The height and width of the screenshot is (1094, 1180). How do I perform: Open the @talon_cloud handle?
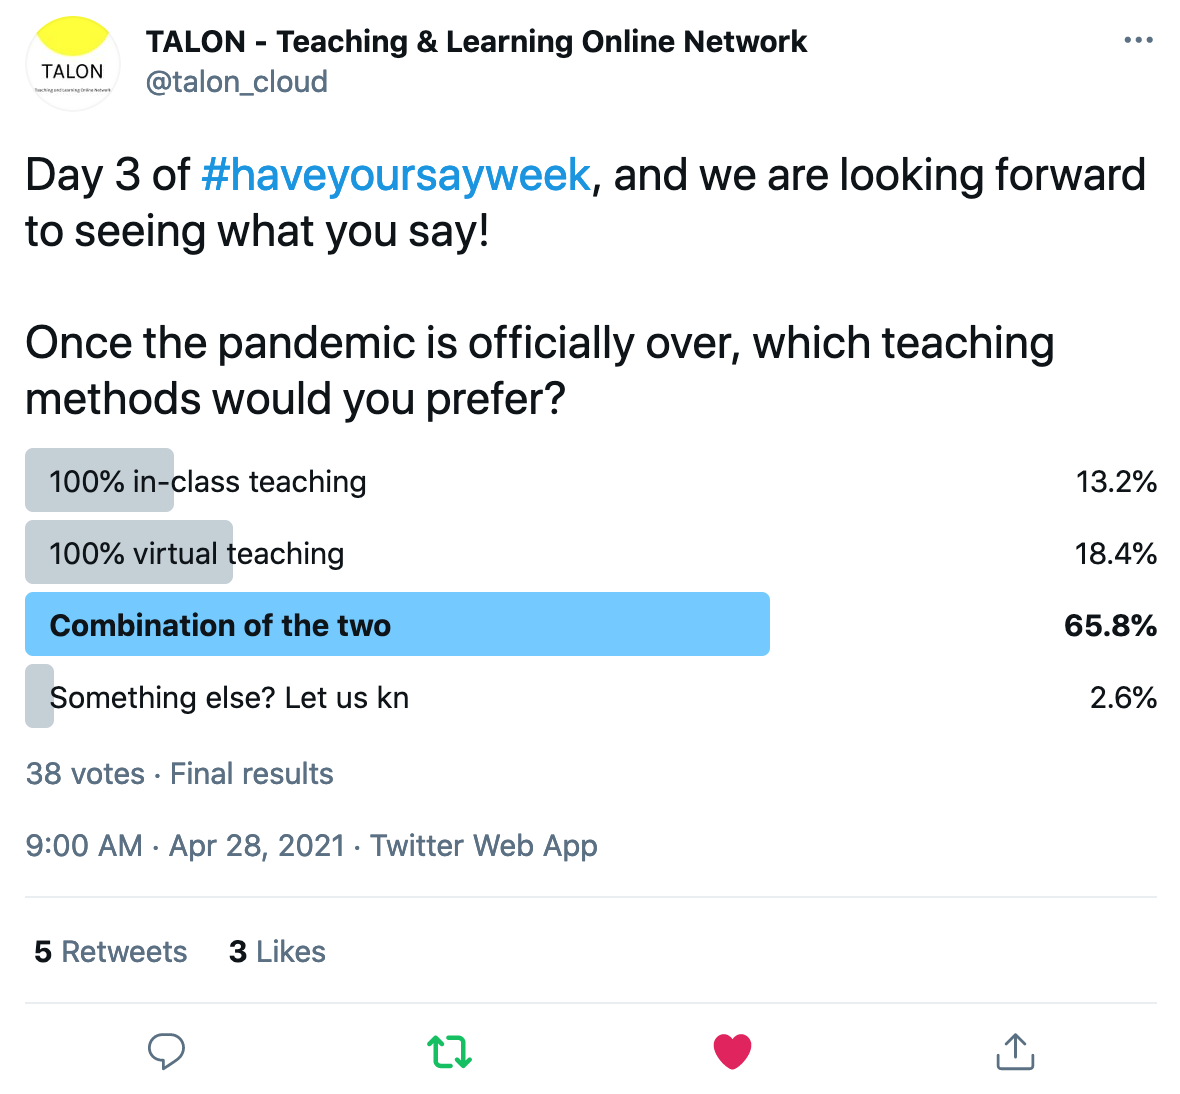pos(237,82)
